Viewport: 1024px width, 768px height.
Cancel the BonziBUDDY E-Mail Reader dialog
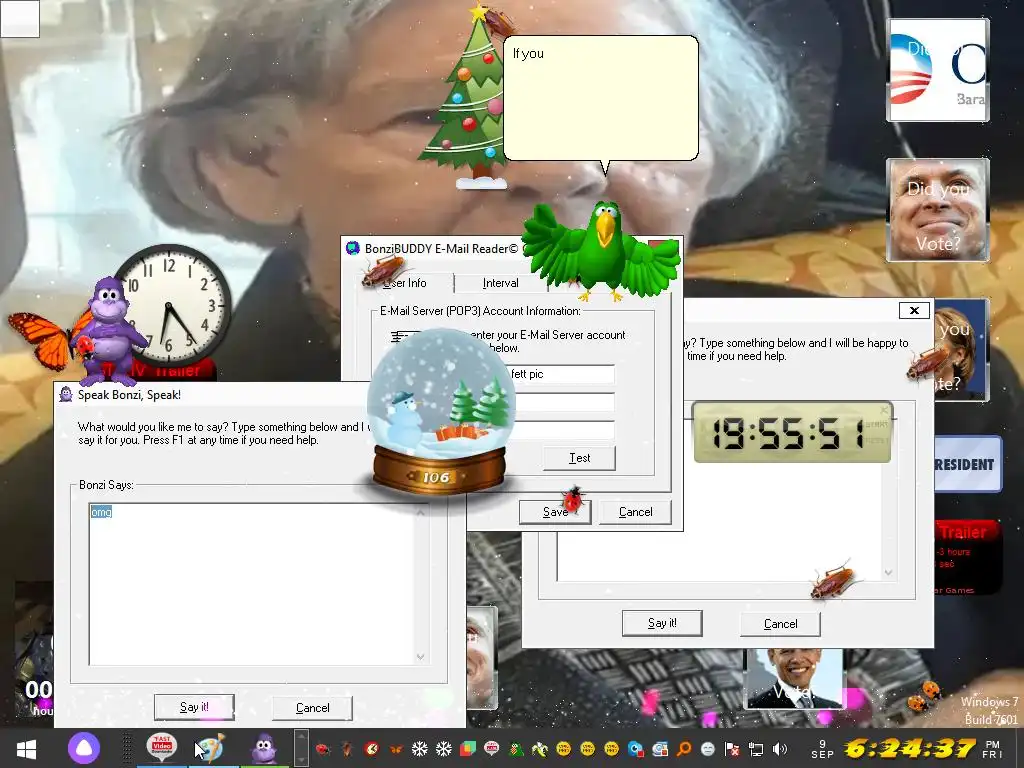click(x=635, y=512)
